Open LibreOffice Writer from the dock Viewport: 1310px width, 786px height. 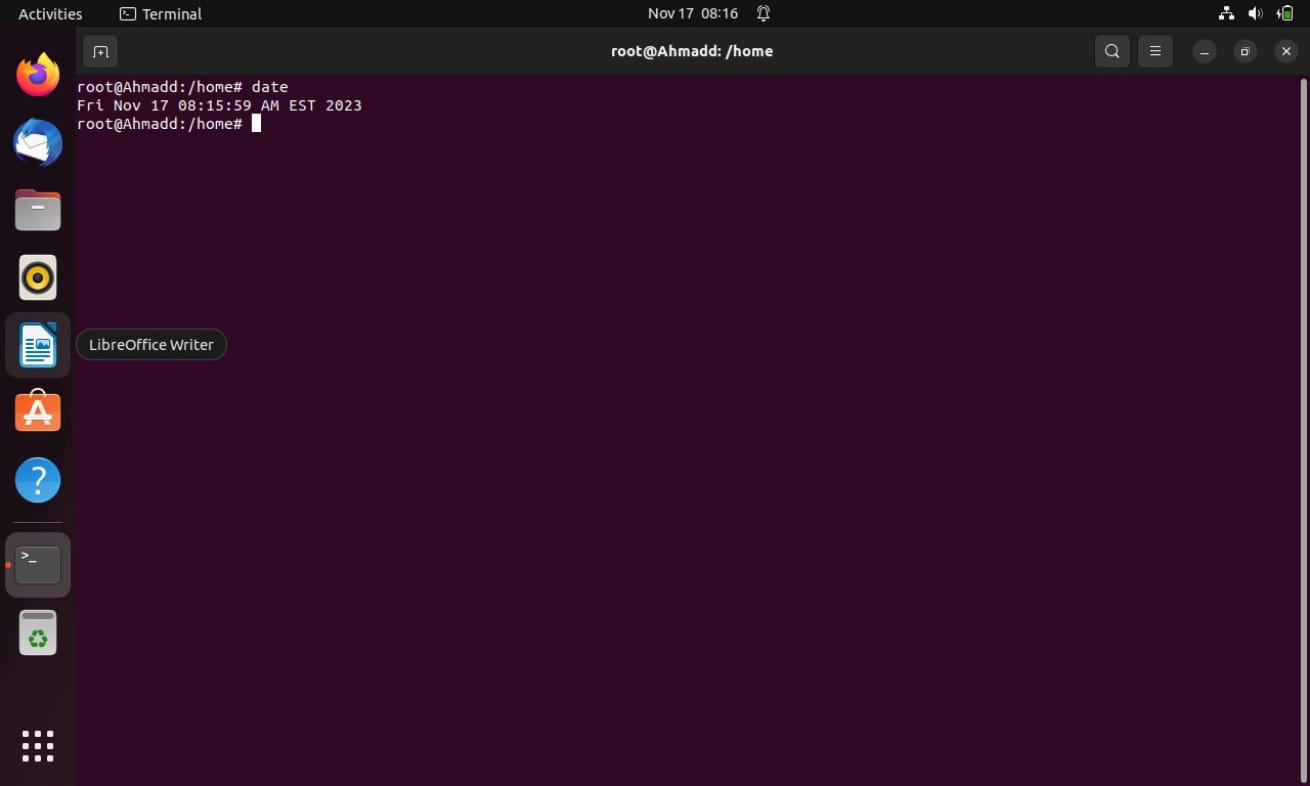point(38,345)
